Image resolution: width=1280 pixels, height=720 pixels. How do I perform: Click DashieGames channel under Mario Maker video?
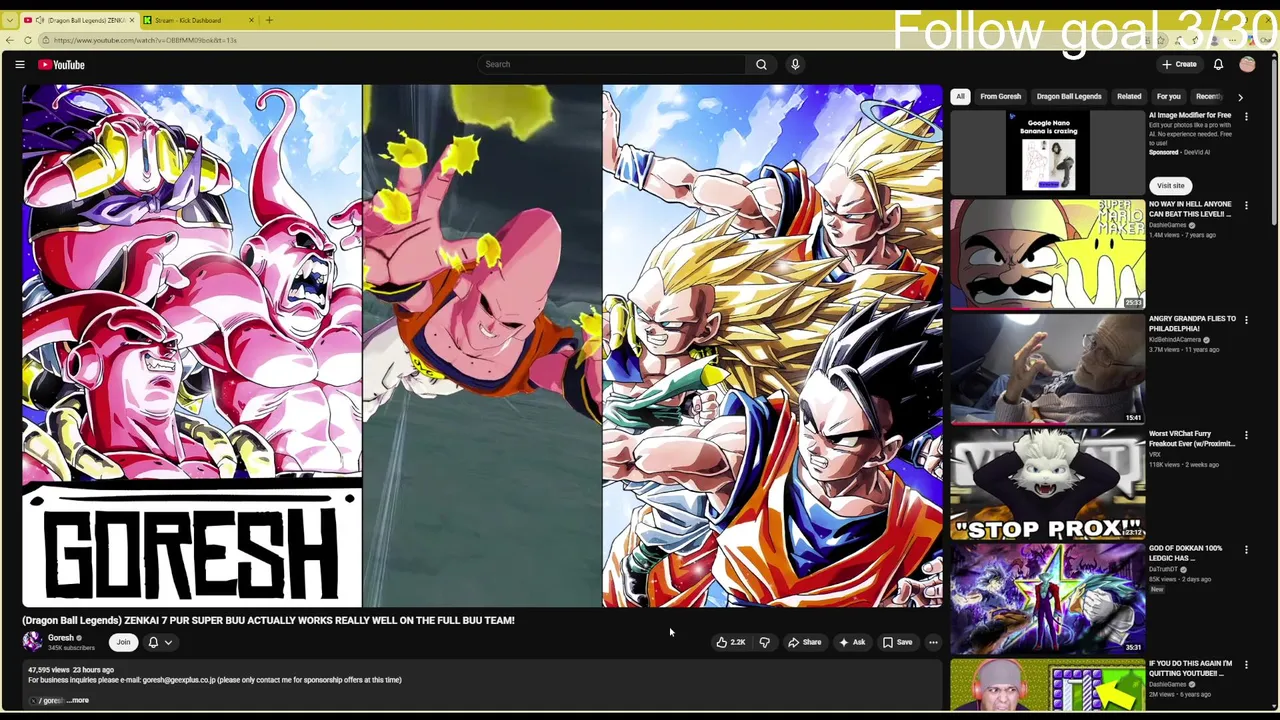(1167, 225)
